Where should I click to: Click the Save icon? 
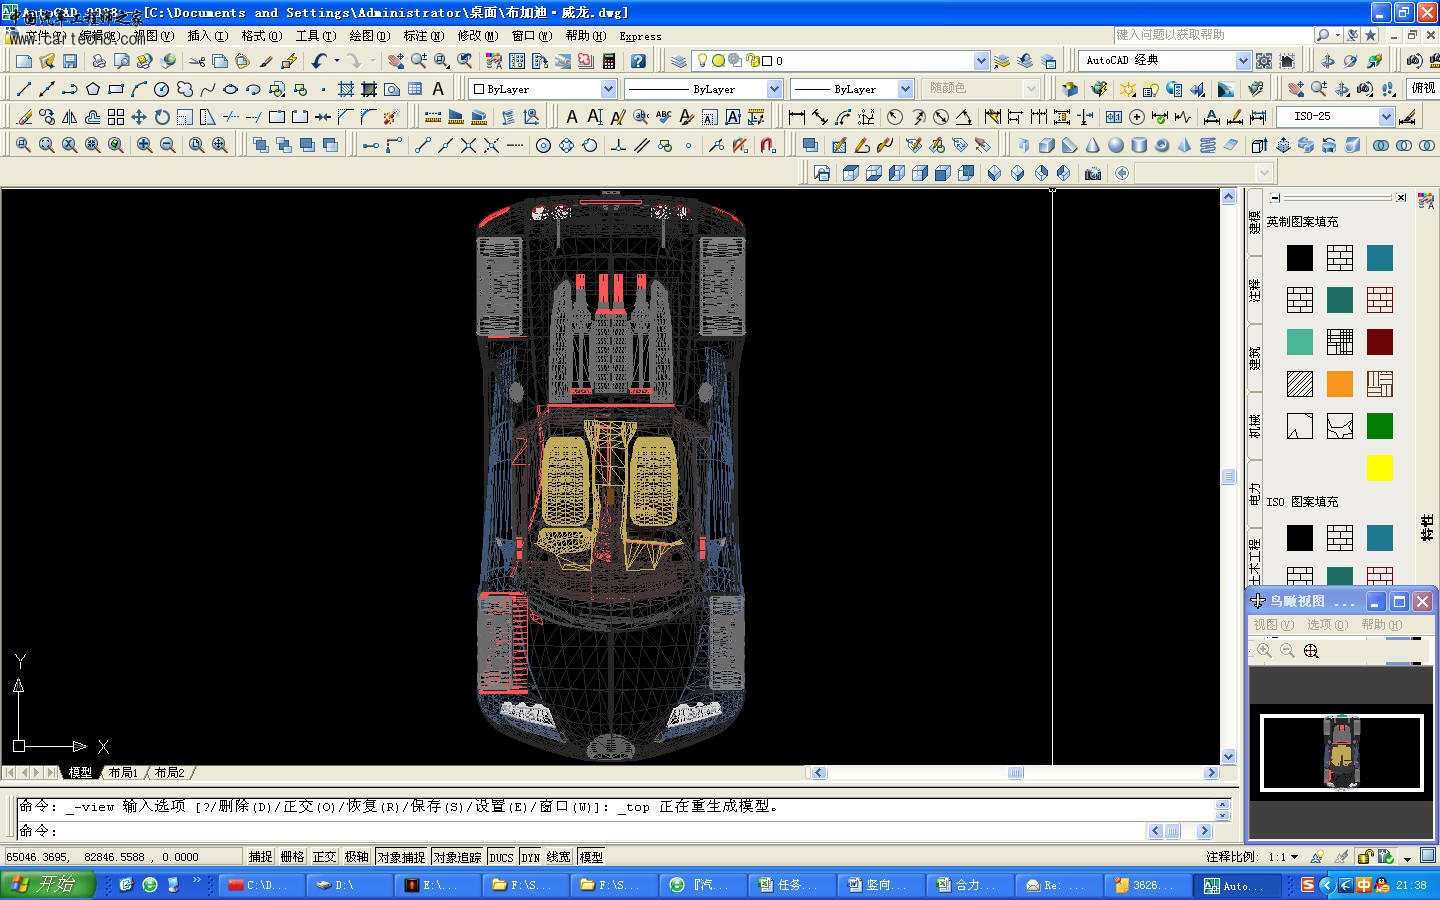click(x=70, y=61)
